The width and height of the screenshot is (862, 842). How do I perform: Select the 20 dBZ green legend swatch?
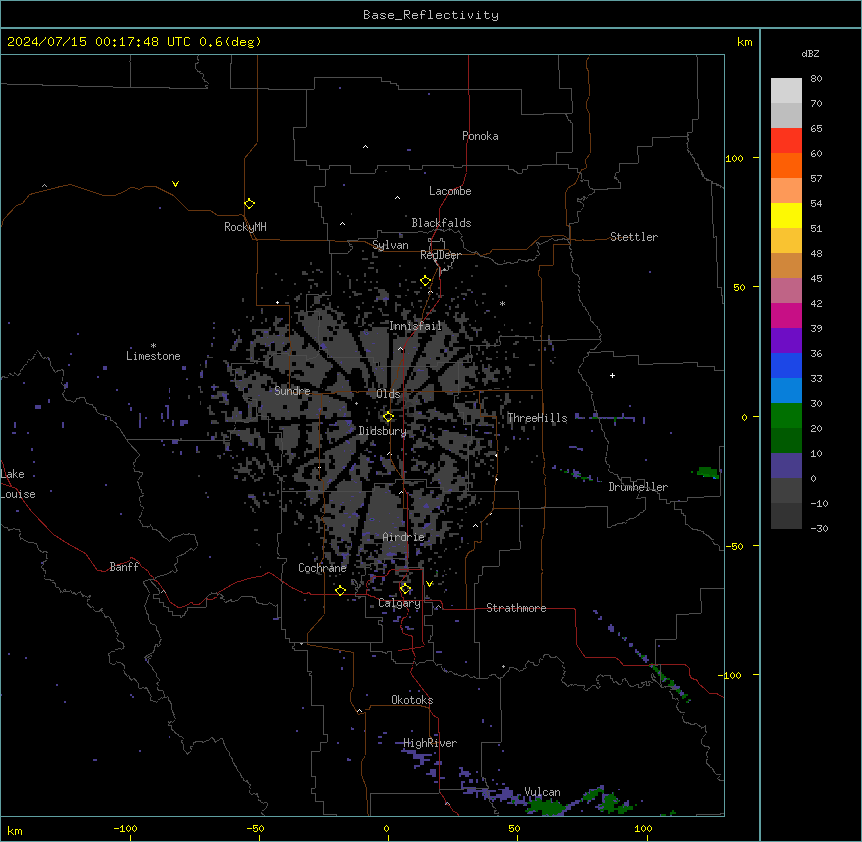[x=786, y=416]
